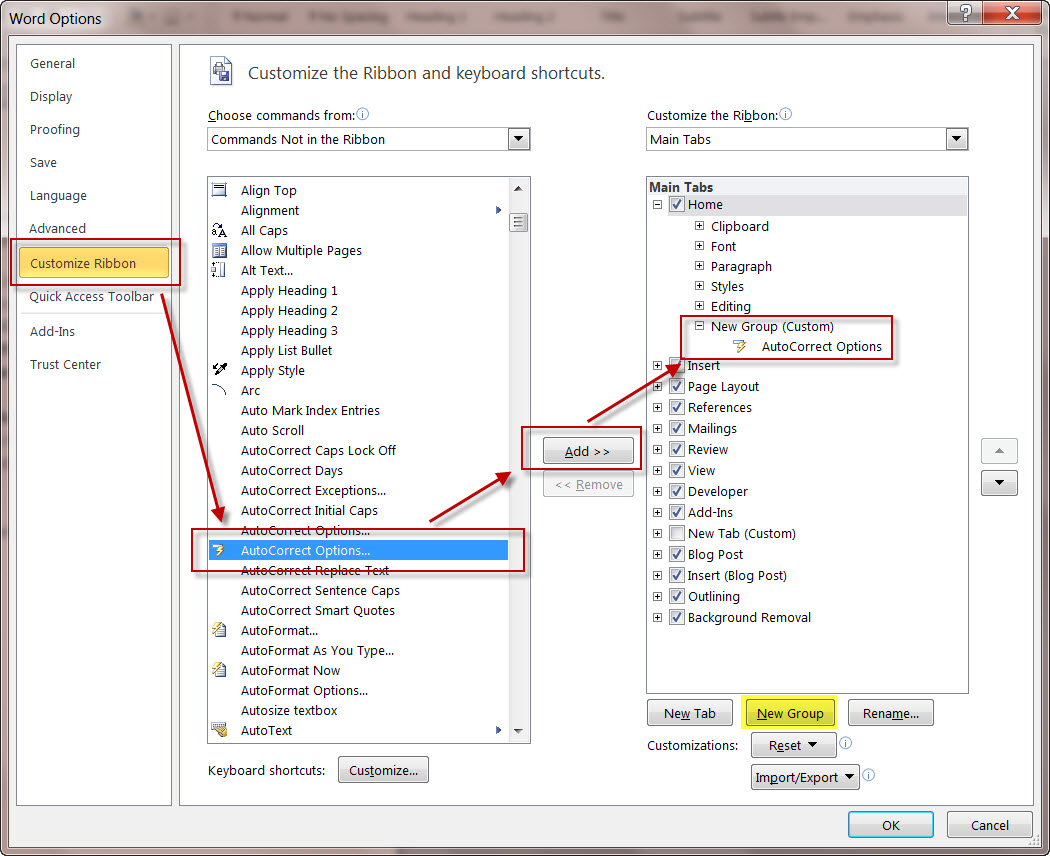The image size is (1050, 856).
Task: Open the Import/Export dropdown
Action: (x=805, y=777)
